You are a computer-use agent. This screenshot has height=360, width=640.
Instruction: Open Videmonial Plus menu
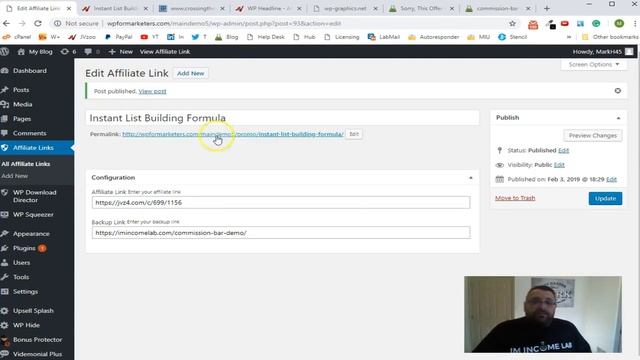click(x=37, y=354)
